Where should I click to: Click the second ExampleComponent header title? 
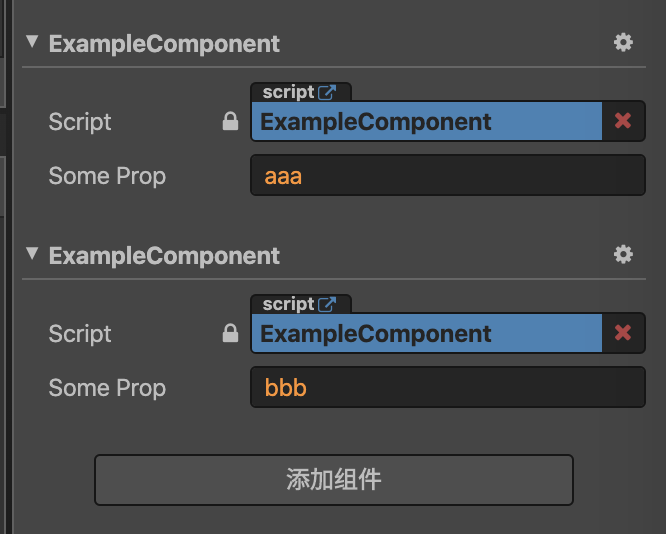coord(164,255)
